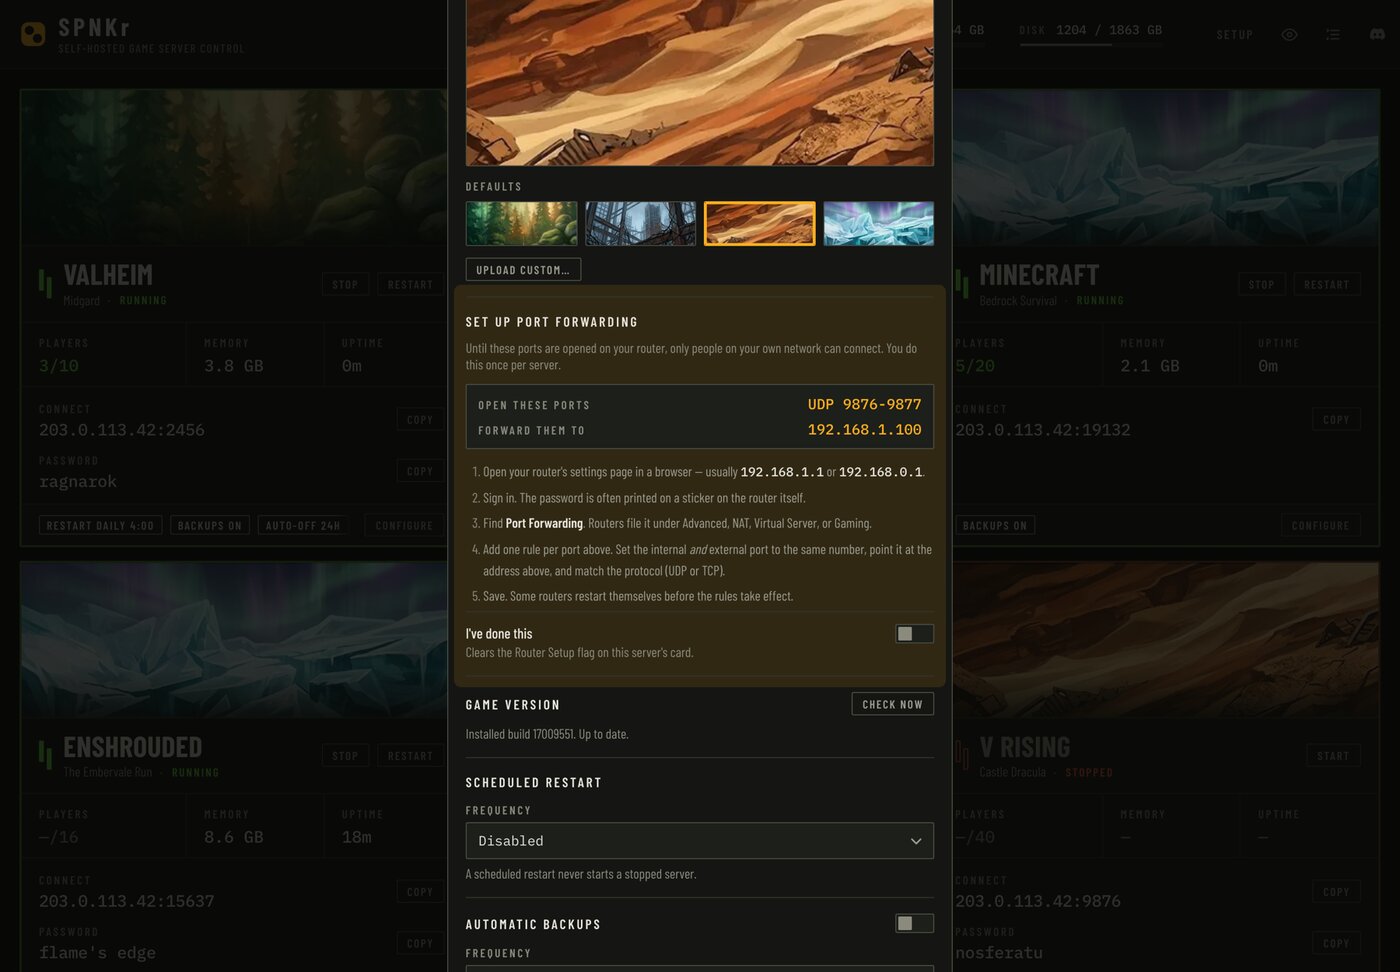Open the Discord icon in the header

[1377, 35]
